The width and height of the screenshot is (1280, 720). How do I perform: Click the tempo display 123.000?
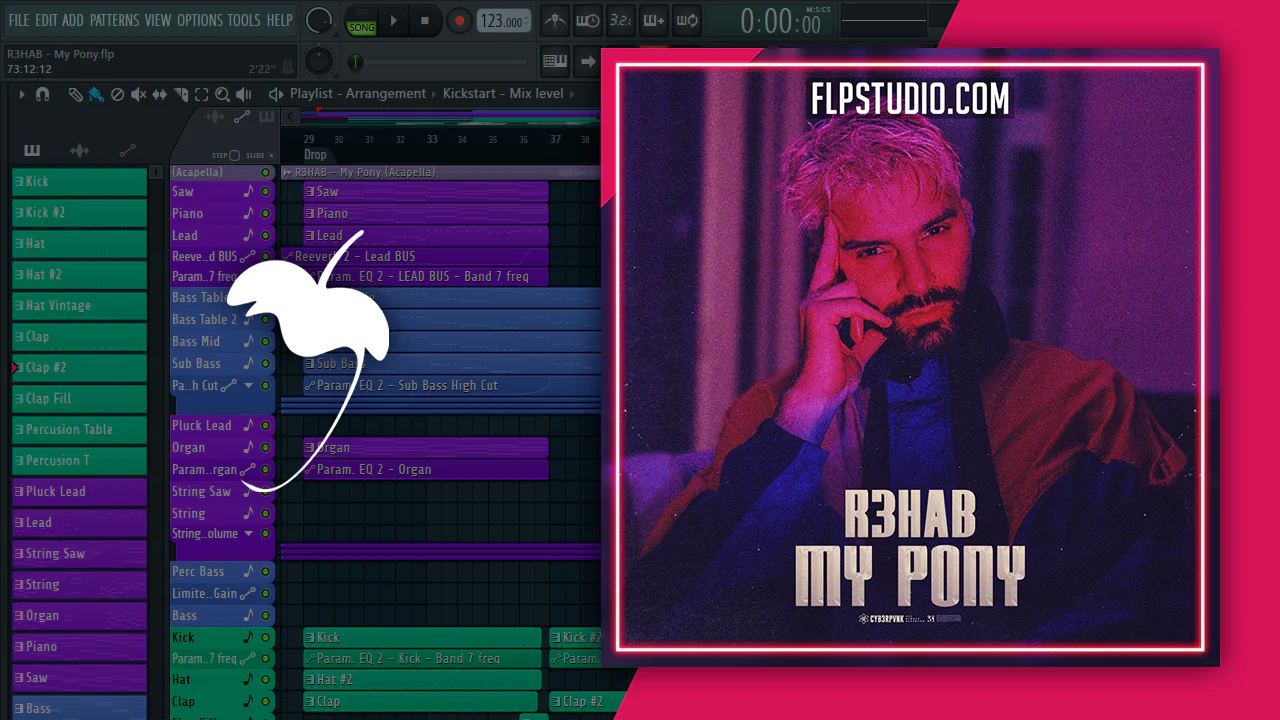tap(503, 21)
